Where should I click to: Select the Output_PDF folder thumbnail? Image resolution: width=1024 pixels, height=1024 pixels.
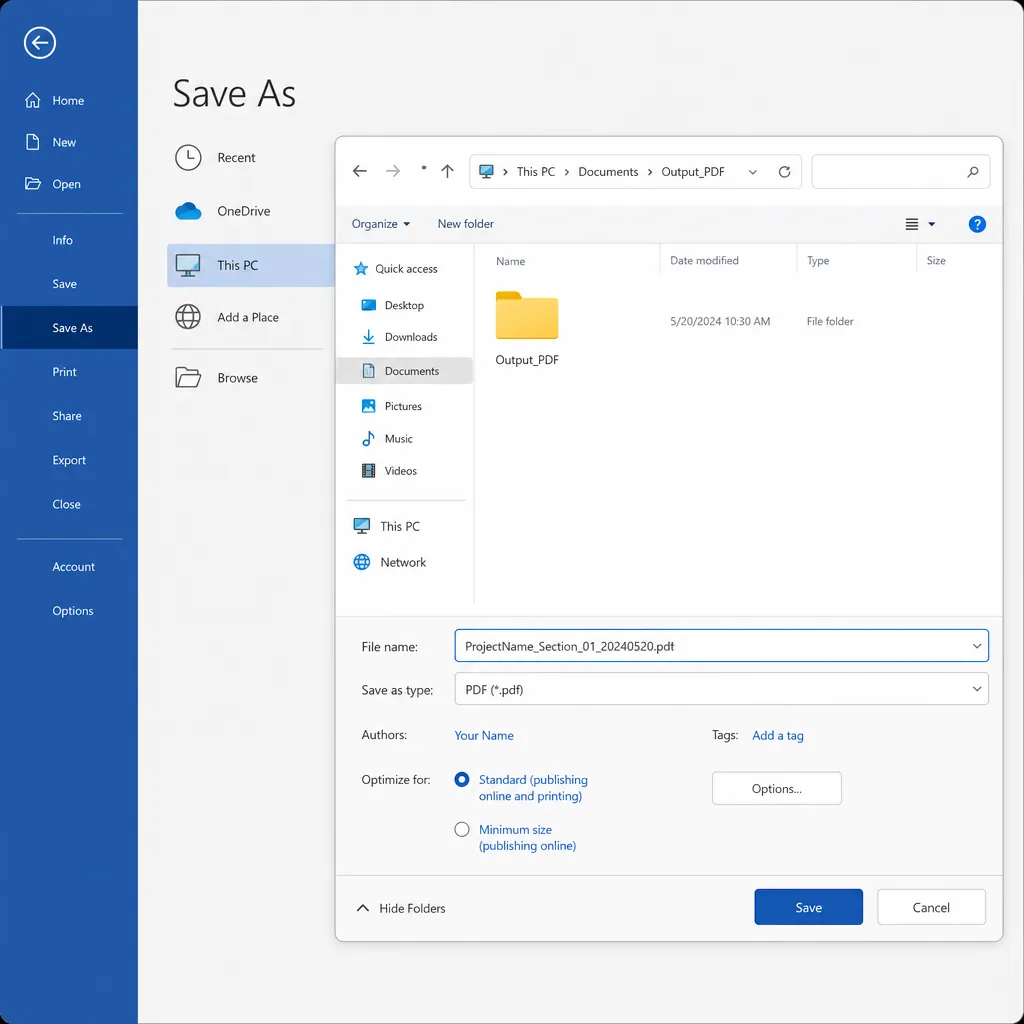coord(527,315)
